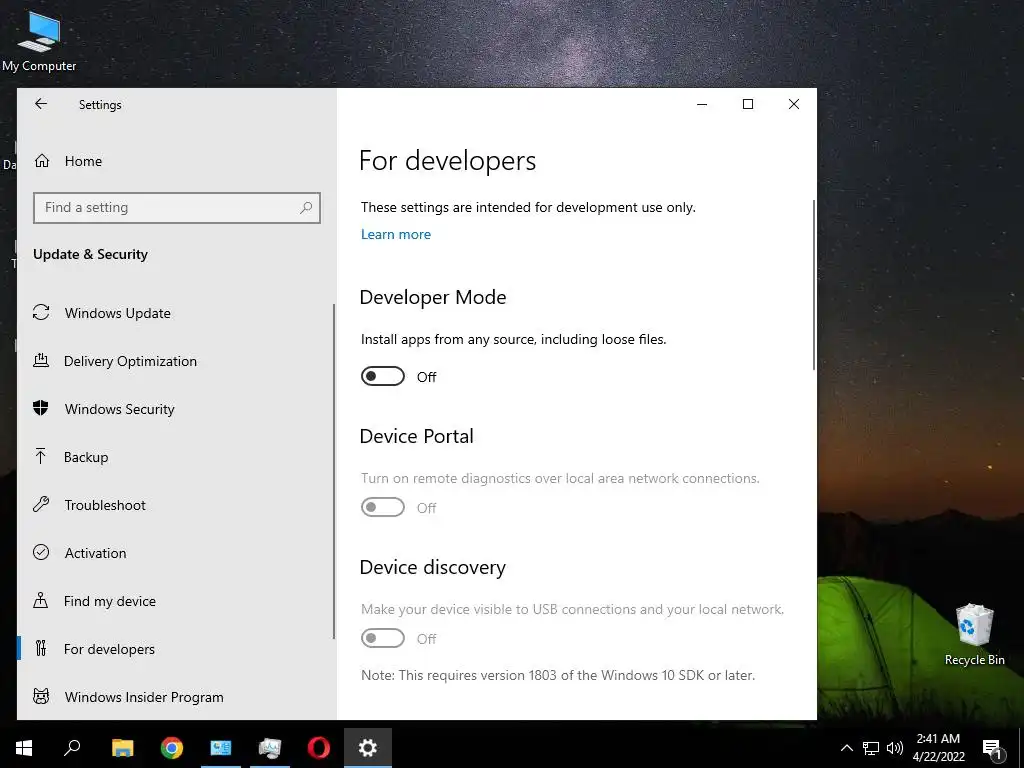Image resolution: width=1024 pixels, height=768 pixels.
Task: Open taskbar search magnifier
Action: coord(72,748)
